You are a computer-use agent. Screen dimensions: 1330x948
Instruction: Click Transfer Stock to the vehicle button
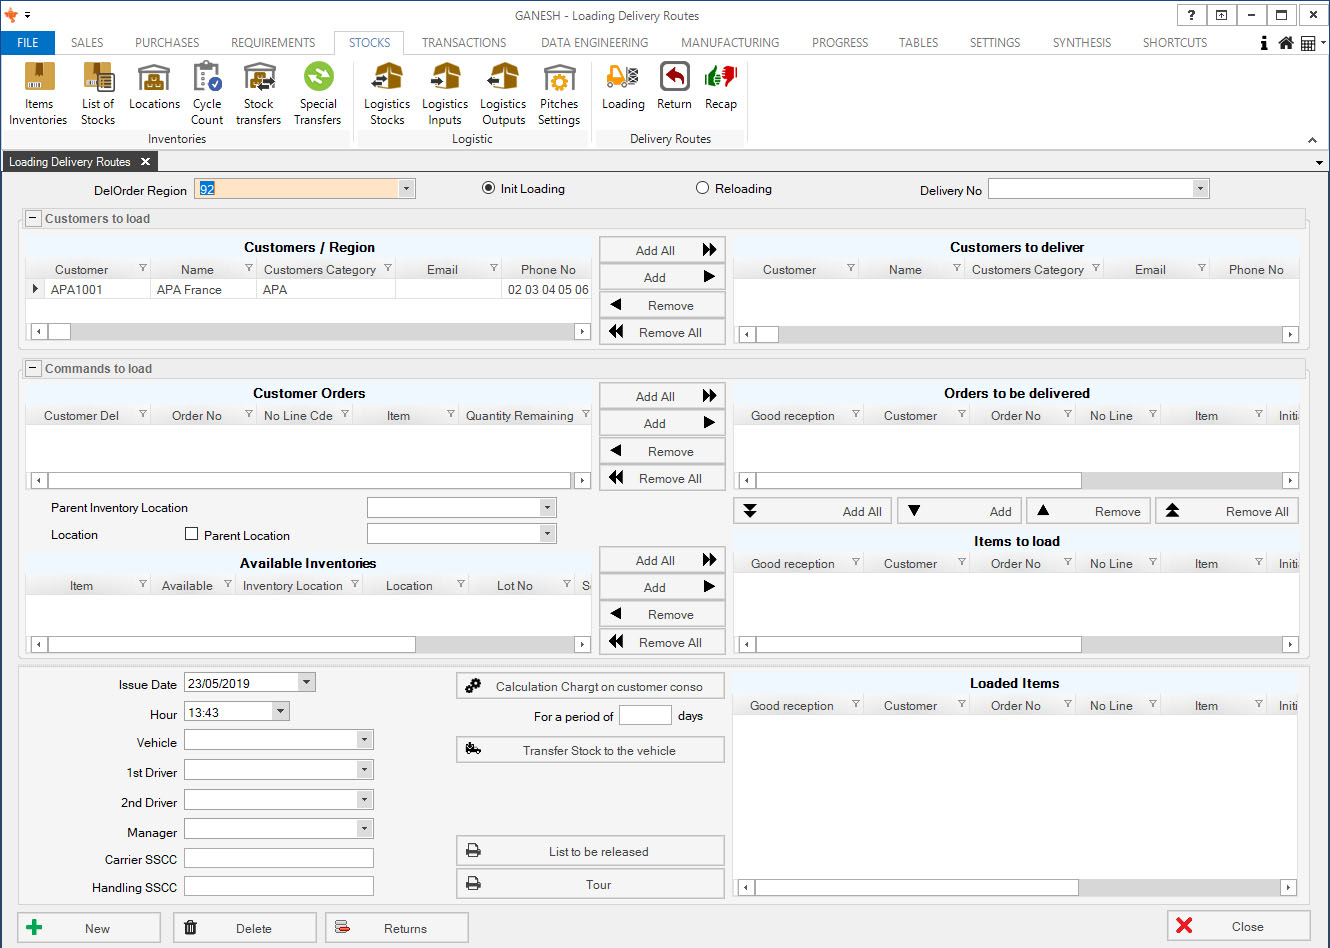(590, 750)
